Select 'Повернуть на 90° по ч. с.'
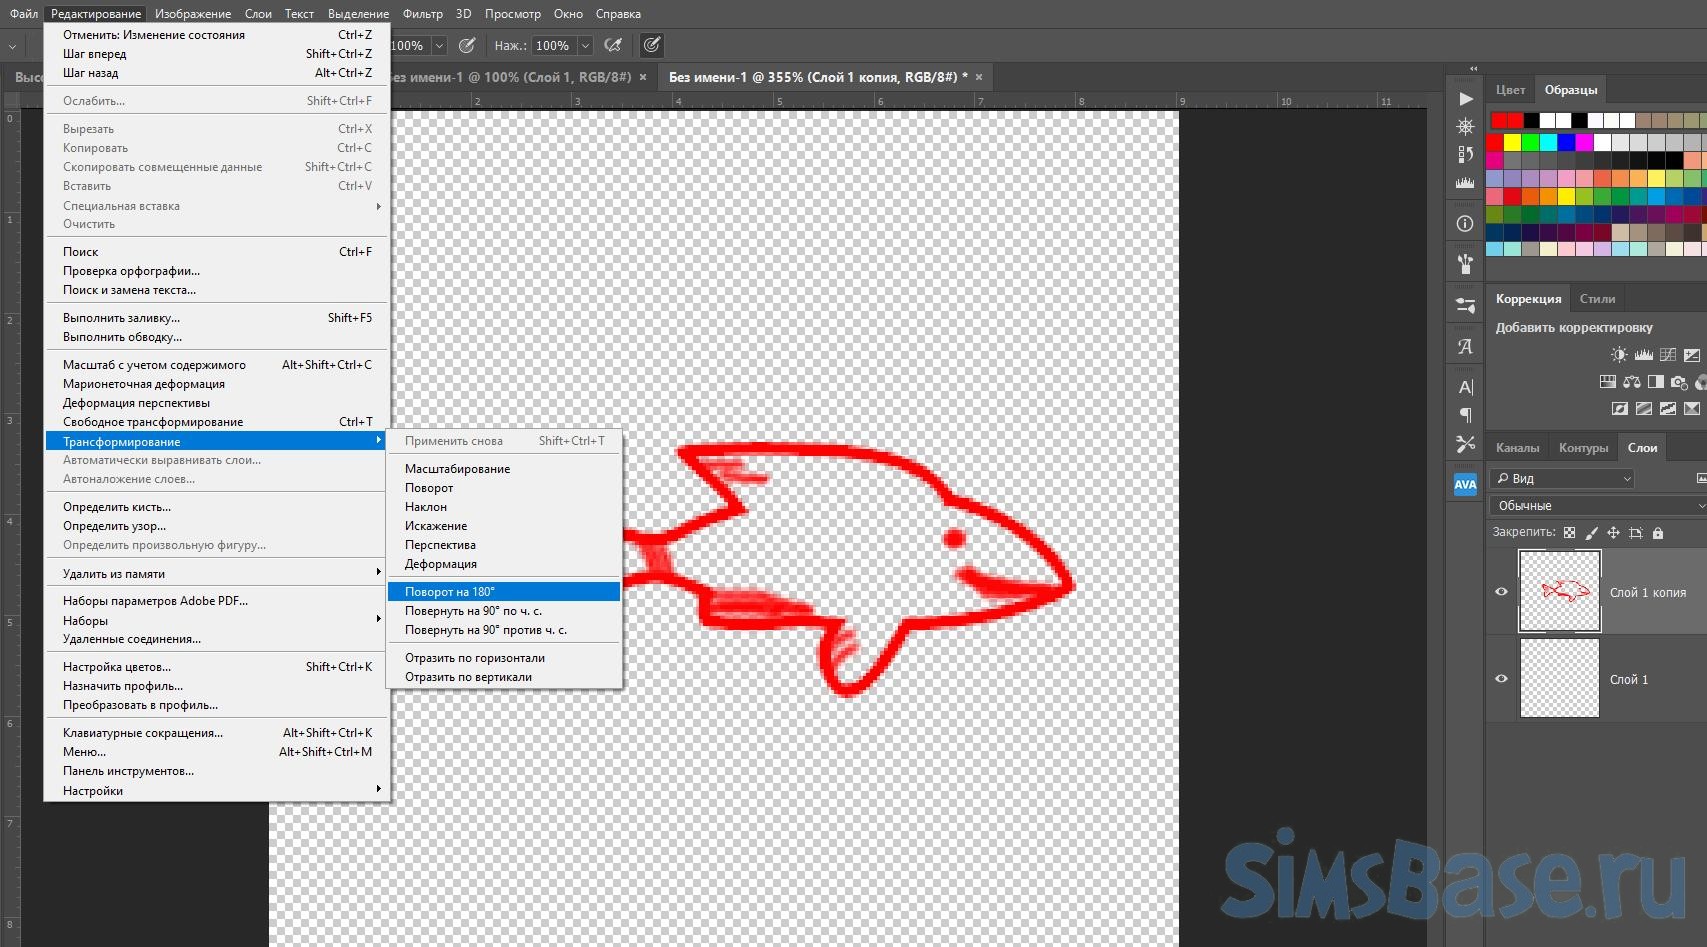 click(473, 611)
